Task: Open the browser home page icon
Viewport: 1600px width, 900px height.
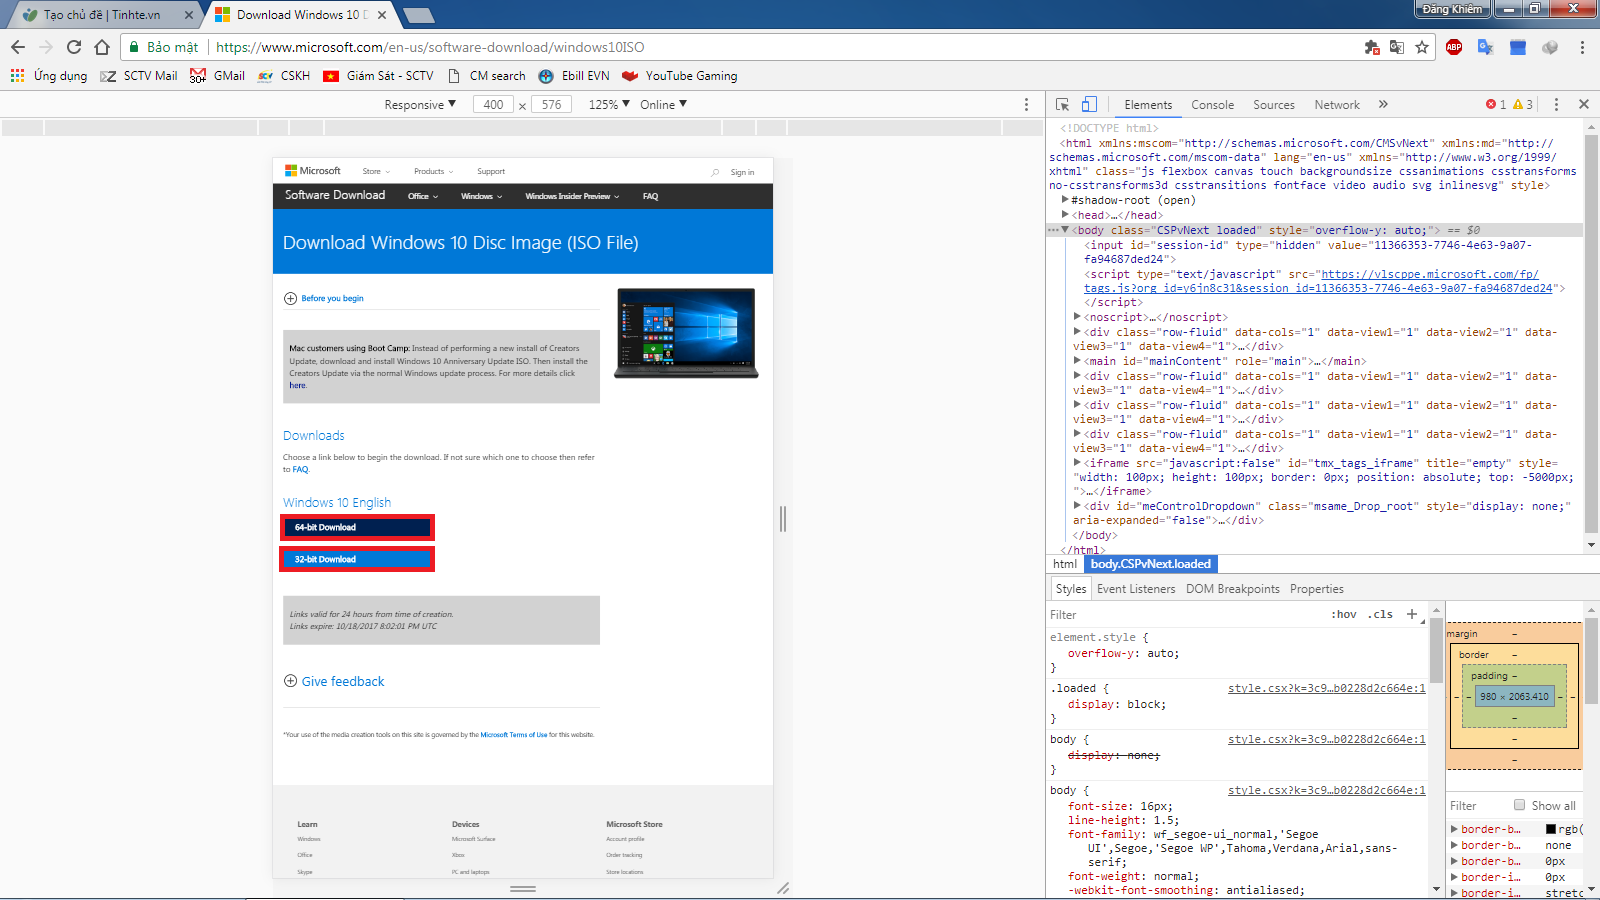Action: click(x=102, y=47)
